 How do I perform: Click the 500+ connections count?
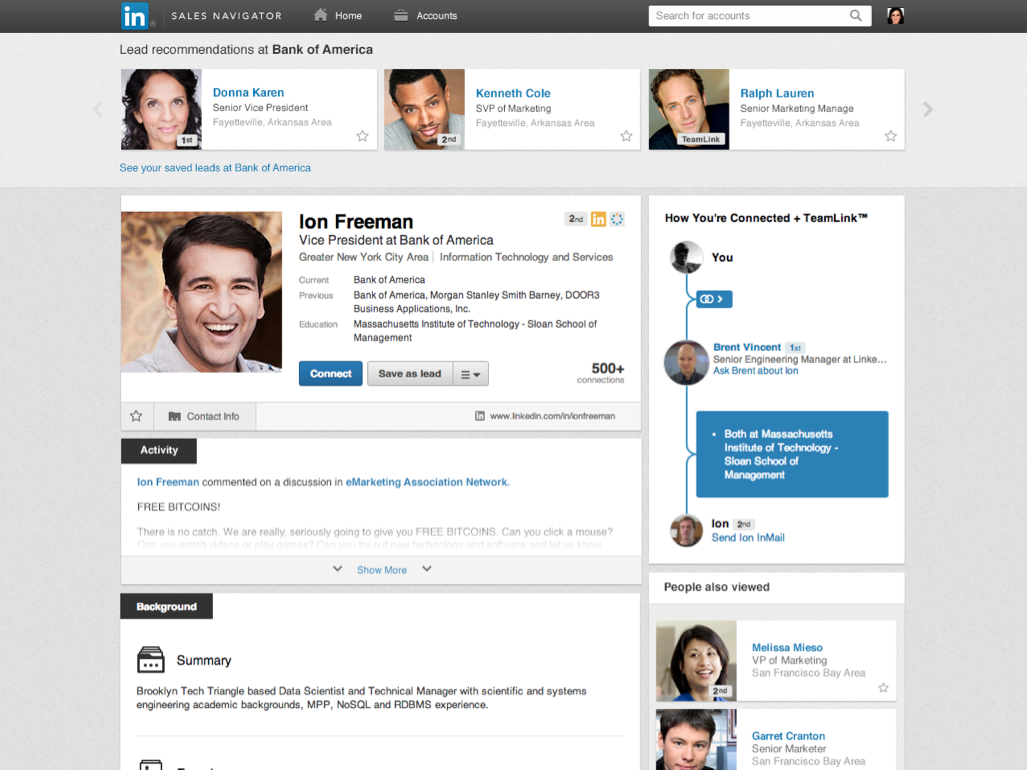[601, 373]
